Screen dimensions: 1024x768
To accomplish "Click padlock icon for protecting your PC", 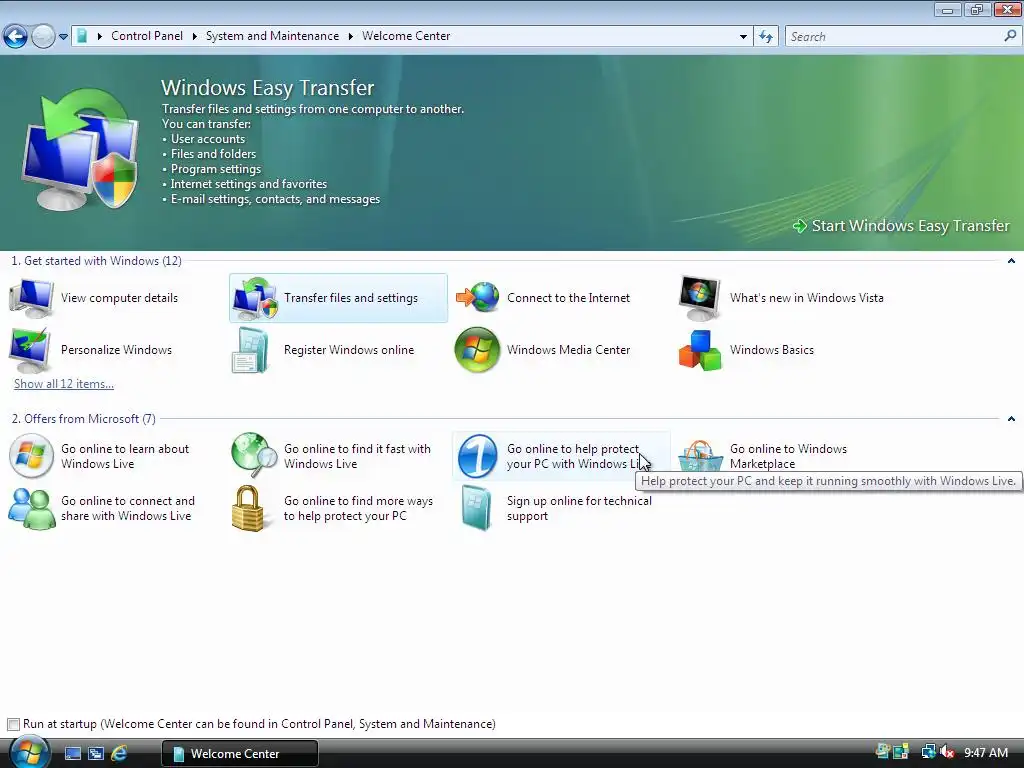I will [248, 508].
